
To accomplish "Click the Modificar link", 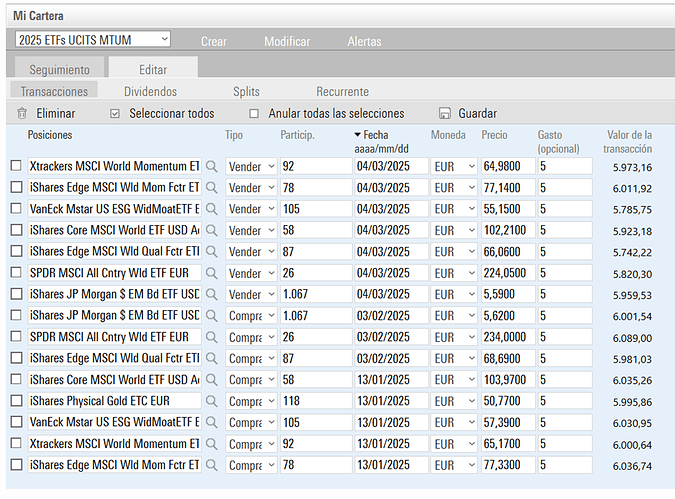I will click(287, 41).
